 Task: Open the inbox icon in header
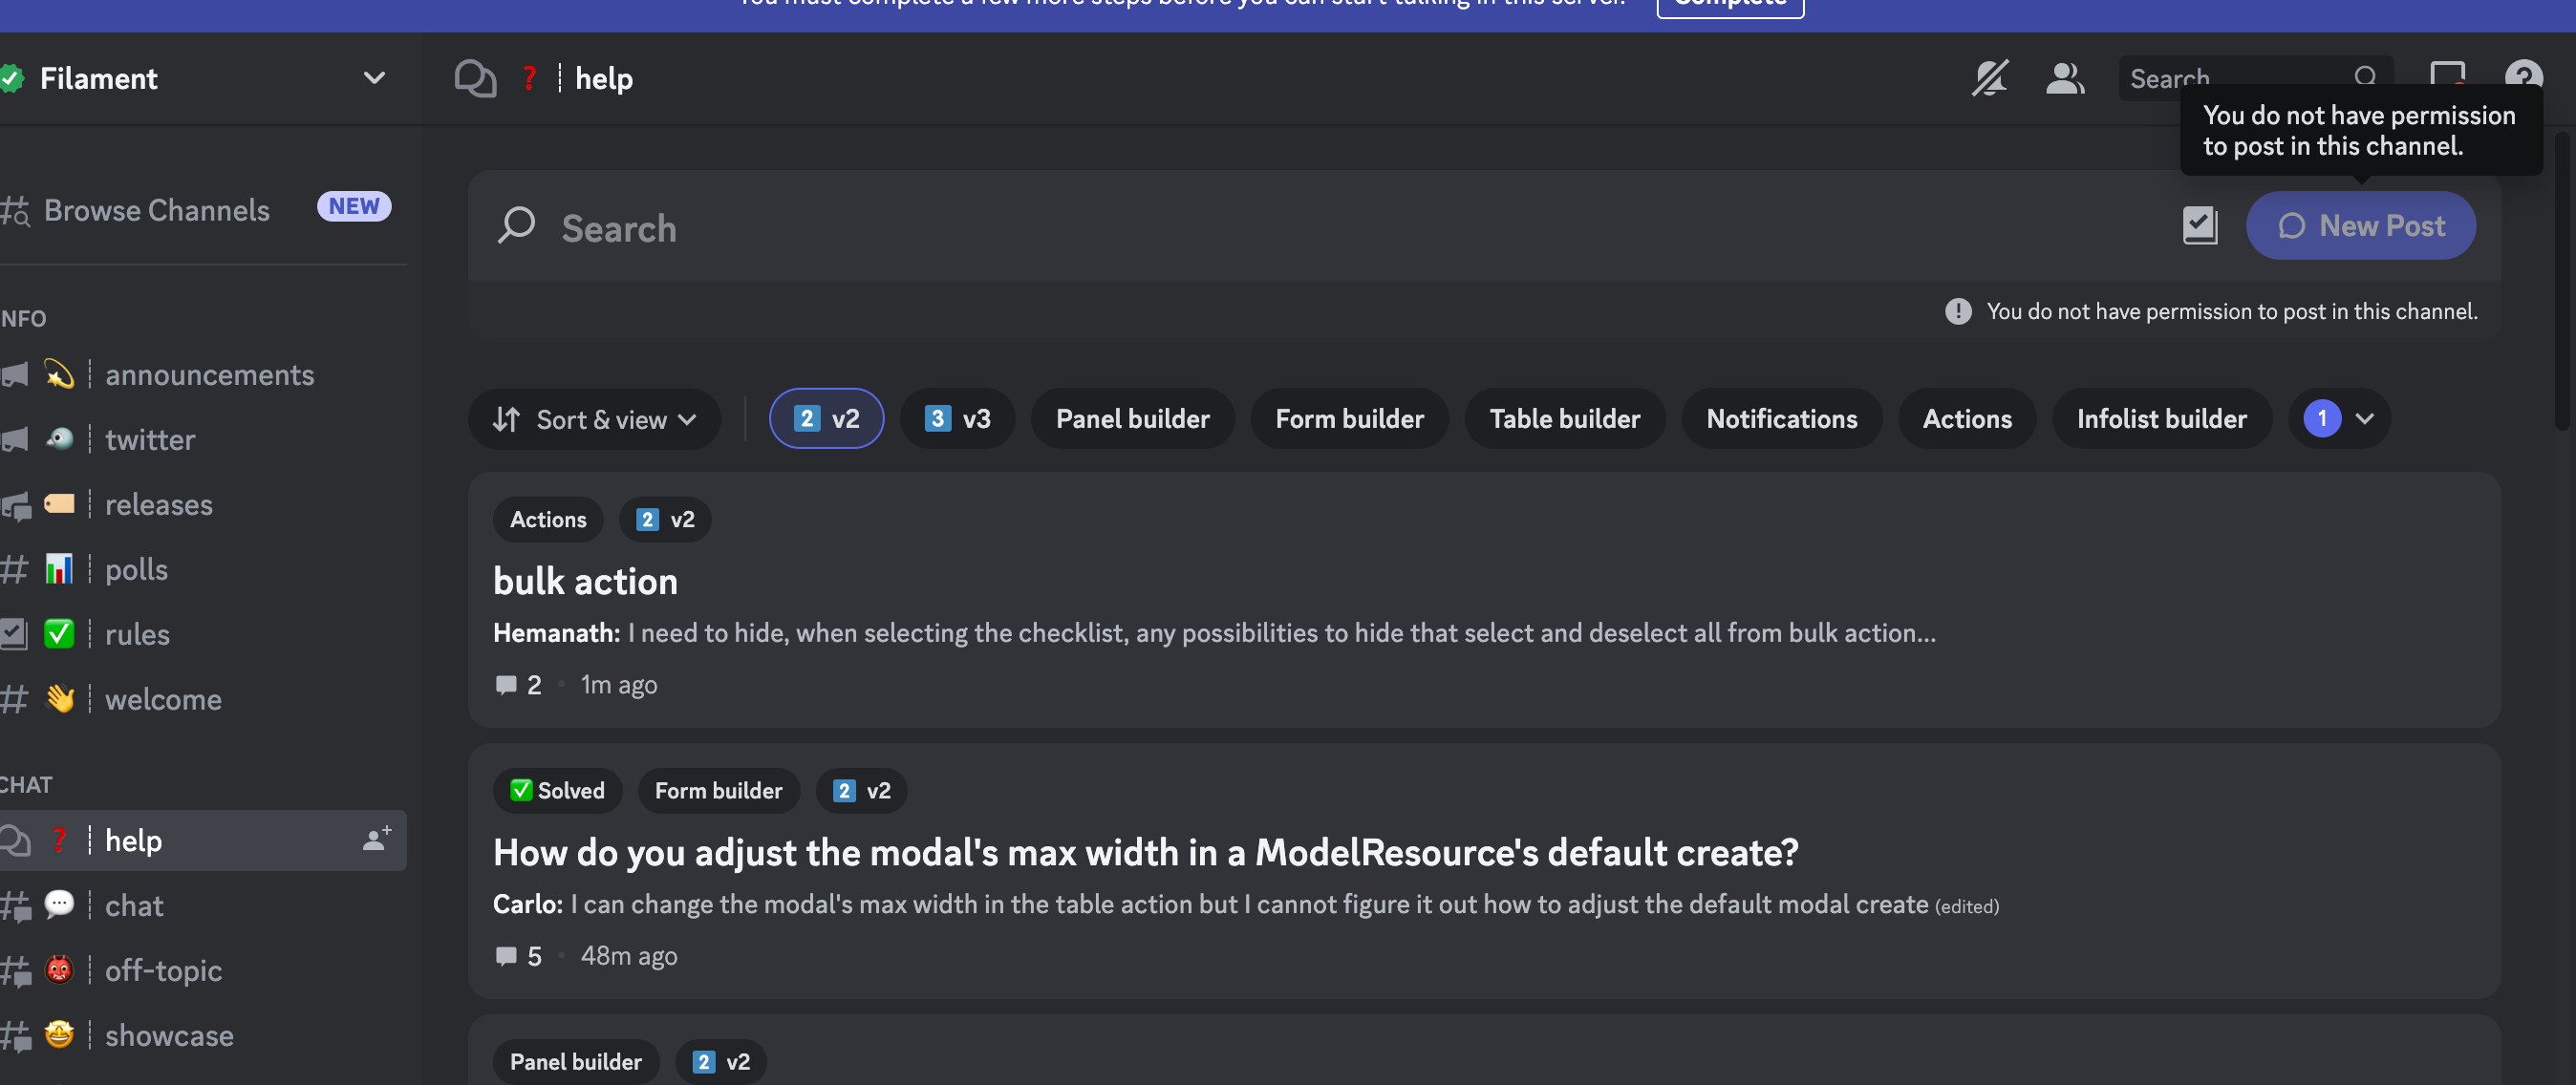[2447, 74]
